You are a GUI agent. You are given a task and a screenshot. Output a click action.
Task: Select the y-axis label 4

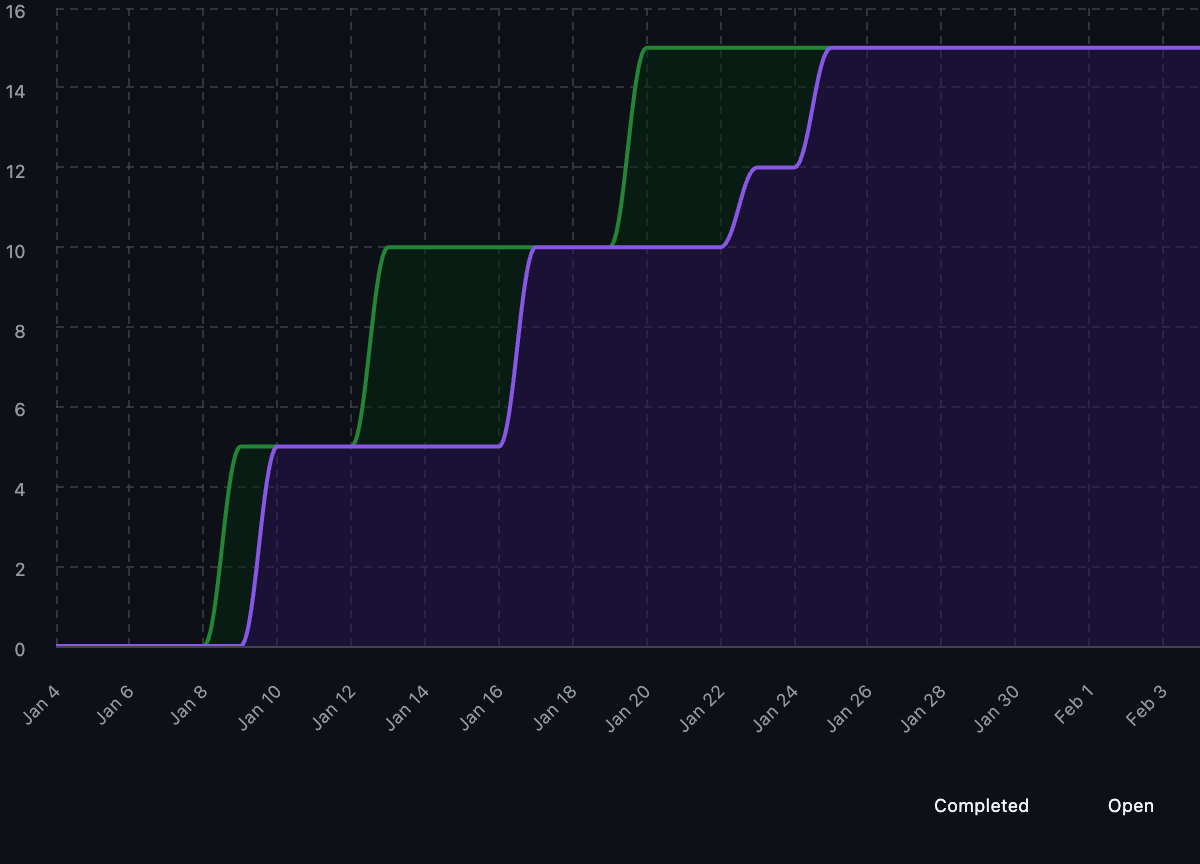[20, 488]
